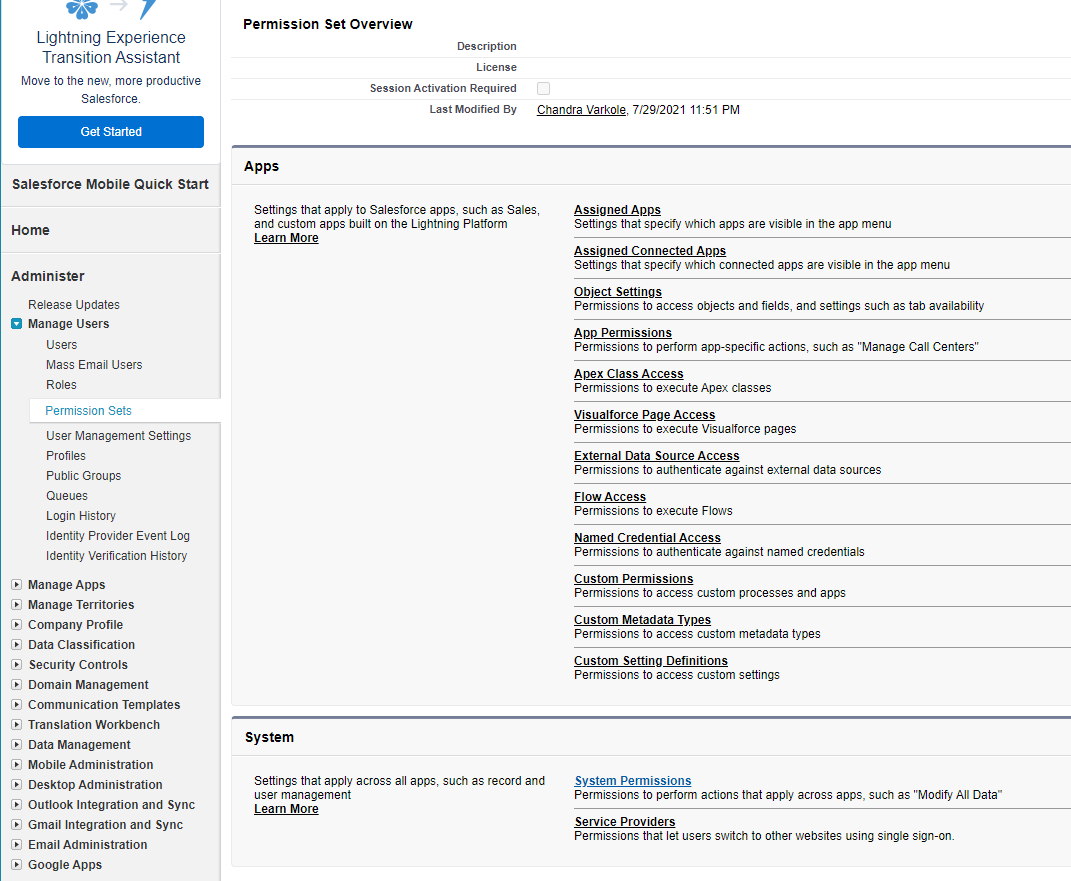The image size is (1071, 881).
Task: Click Email Administration label text
Action: 87,845
